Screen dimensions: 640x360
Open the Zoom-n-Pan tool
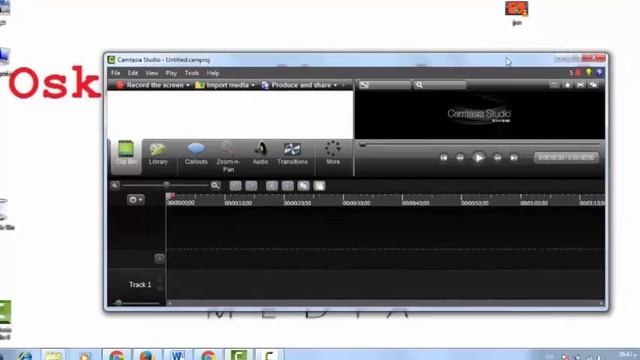click(x=228, y=157)
